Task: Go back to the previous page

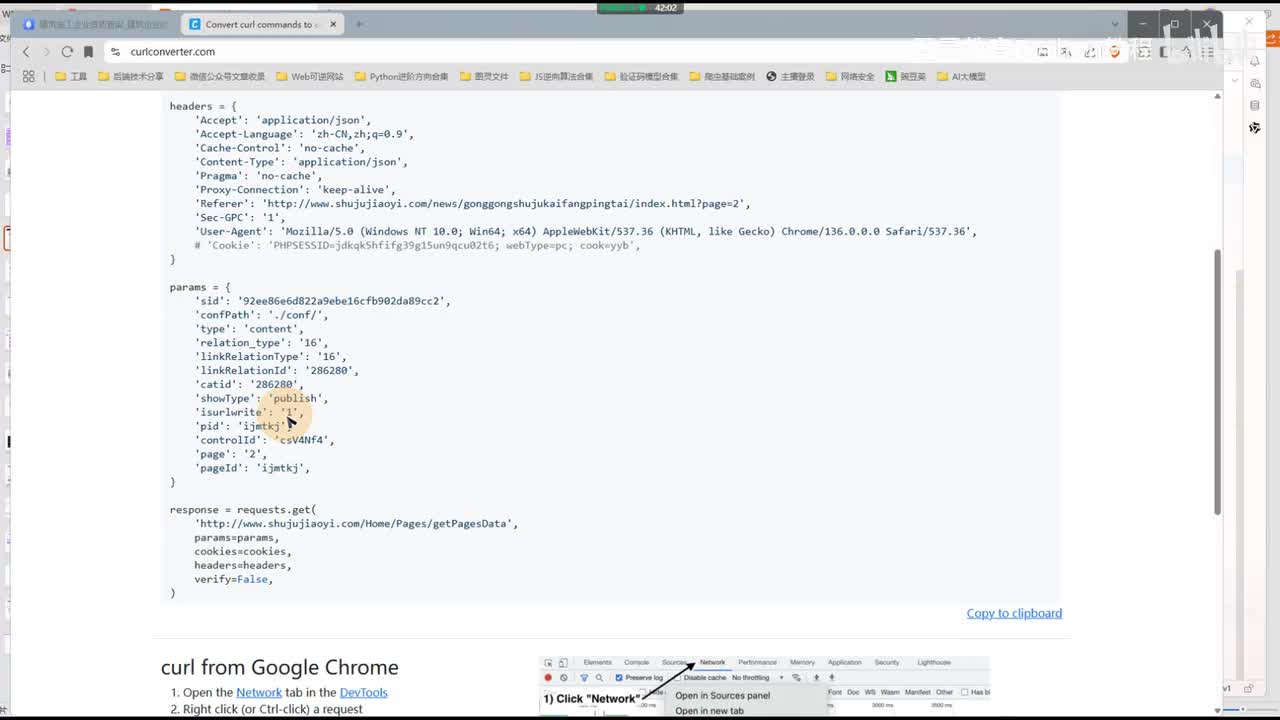Action: pyautogui.click(x=27, y=52)
